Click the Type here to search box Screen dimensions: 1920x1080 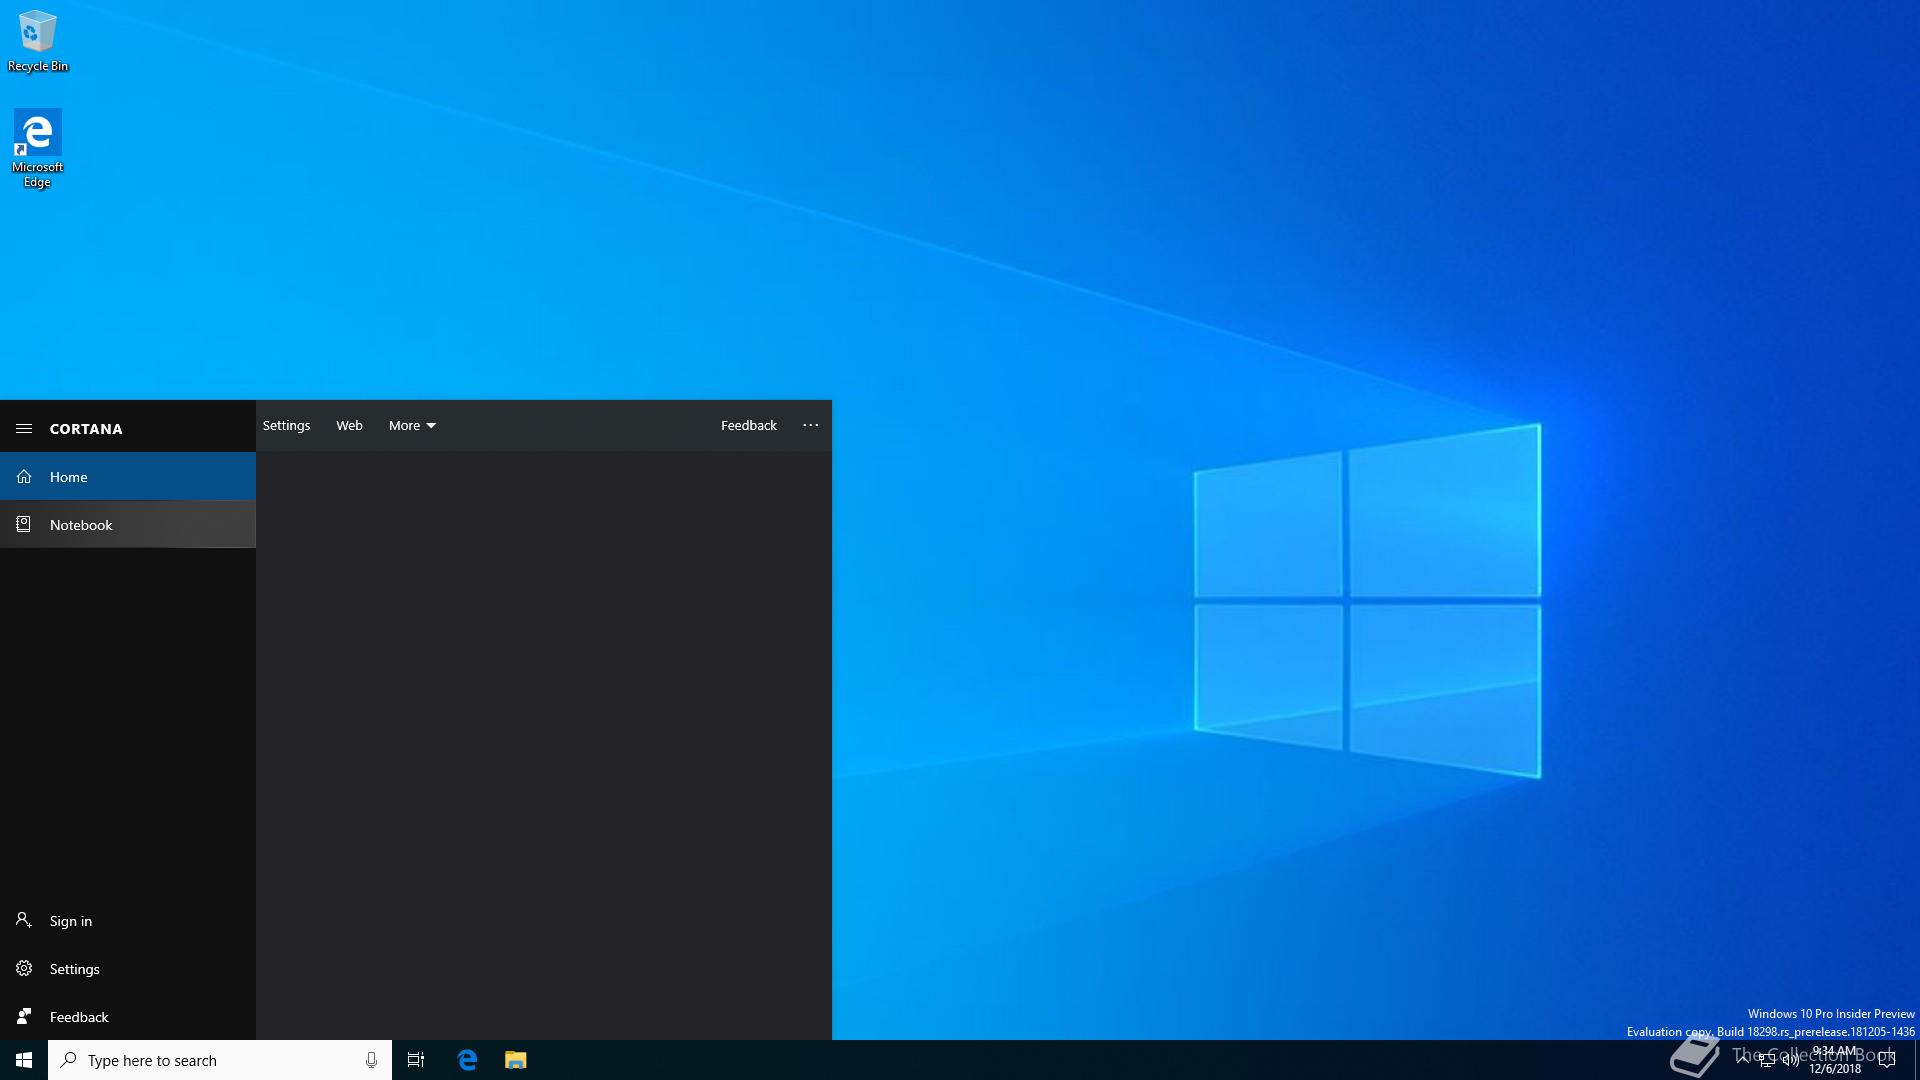click(x=220, y=1060)
